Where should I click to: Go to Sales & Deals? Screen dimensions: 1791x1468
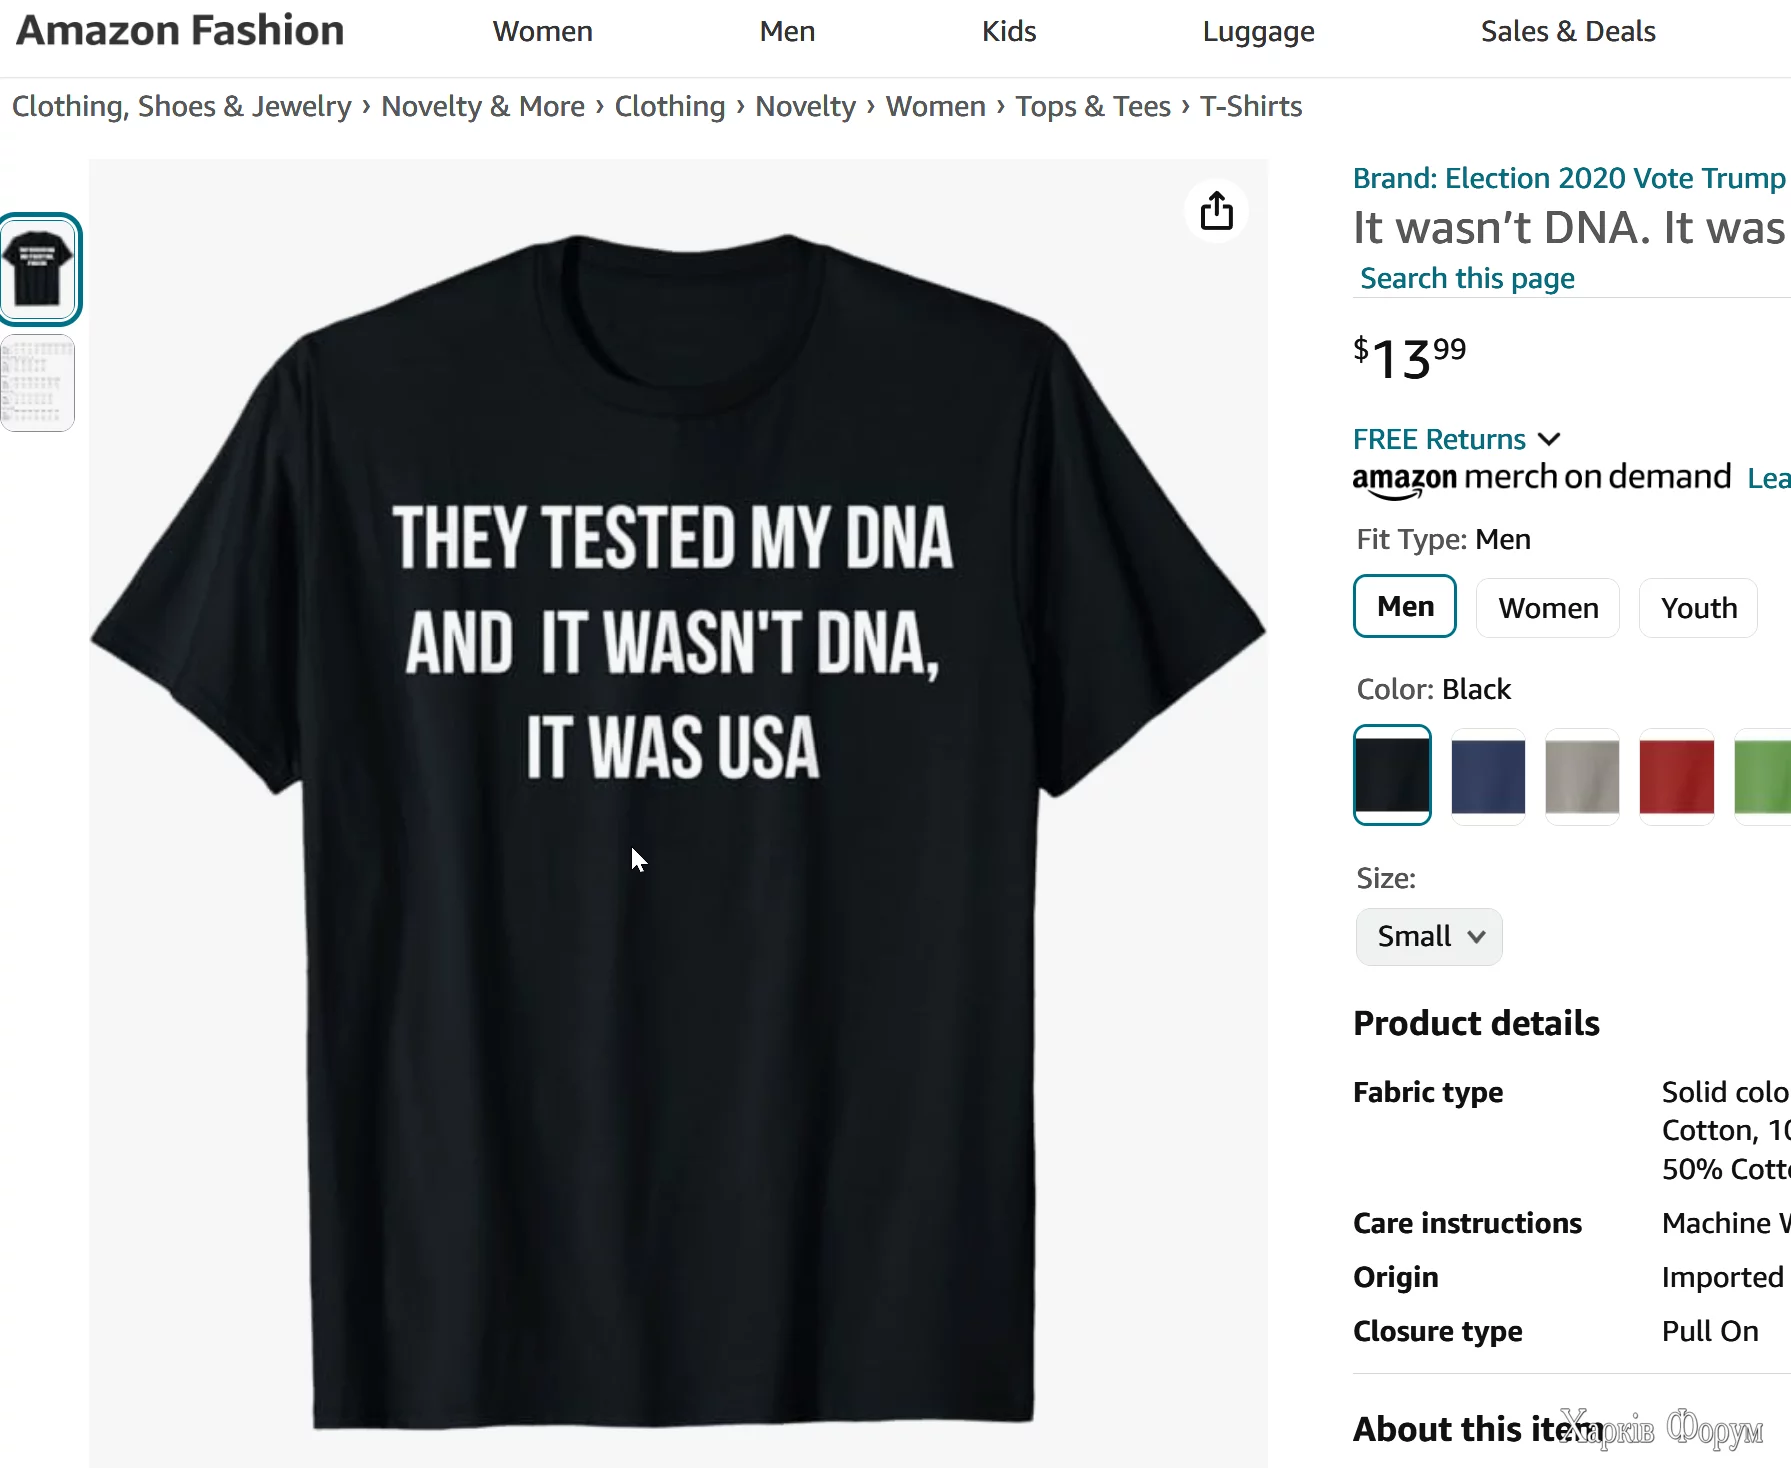point(1567,32)
